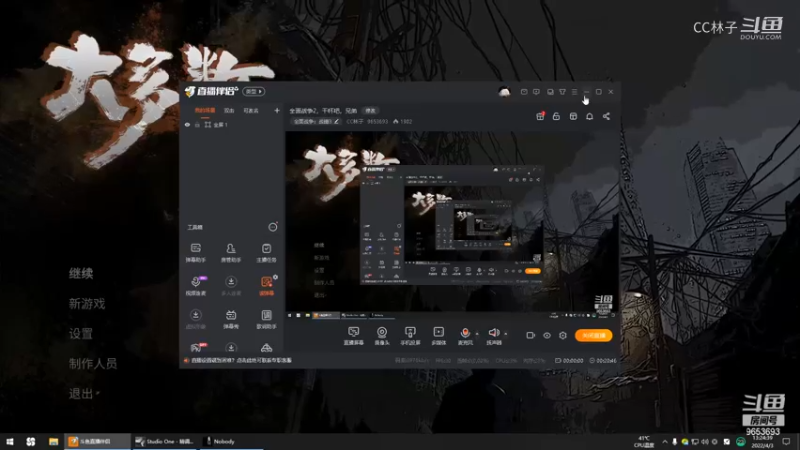The height and width of the screenshot is (450, 800).
Task: Toggle lock on the 全屏1 source
Action: point(197,124)
